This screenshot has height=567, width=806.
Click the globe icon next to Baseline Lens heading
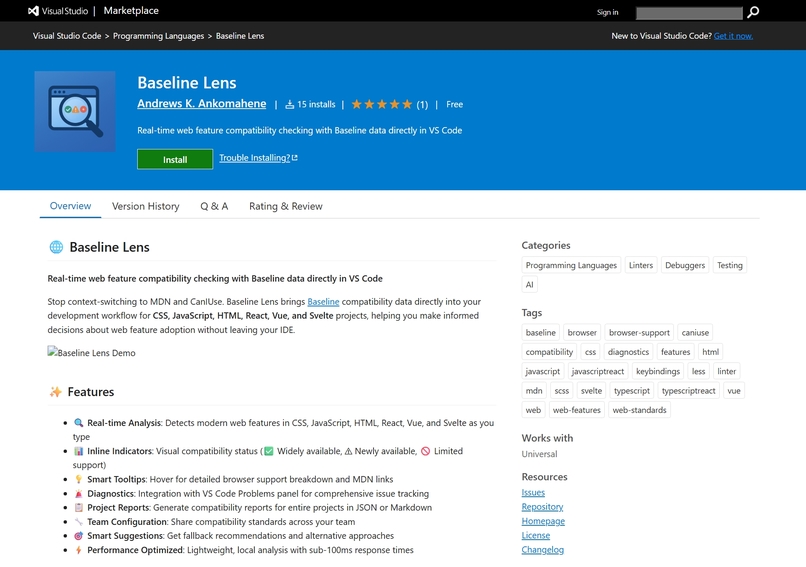[x=56, y=247]
